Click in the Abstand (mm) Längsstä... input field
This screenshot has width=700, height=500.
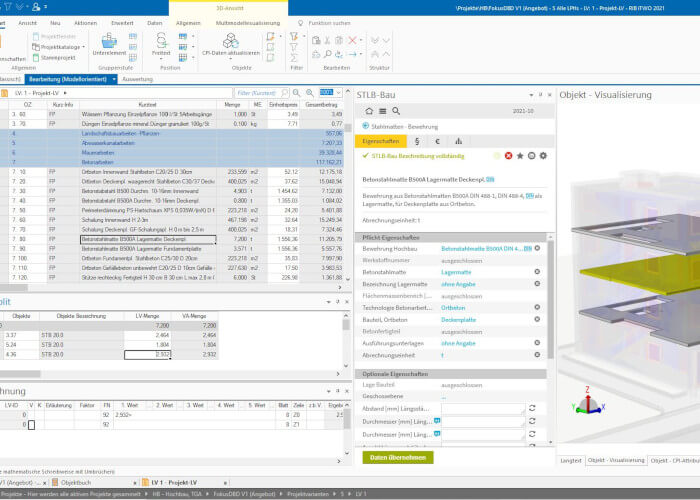pyautogui.click(x=483, y=408)
